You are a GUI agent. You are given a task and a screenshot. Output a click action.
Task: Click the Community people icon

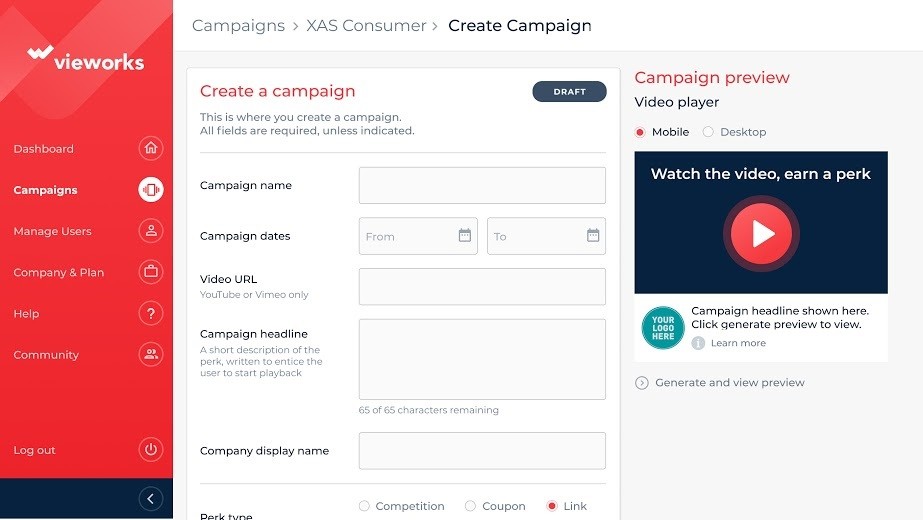point(151,355)
